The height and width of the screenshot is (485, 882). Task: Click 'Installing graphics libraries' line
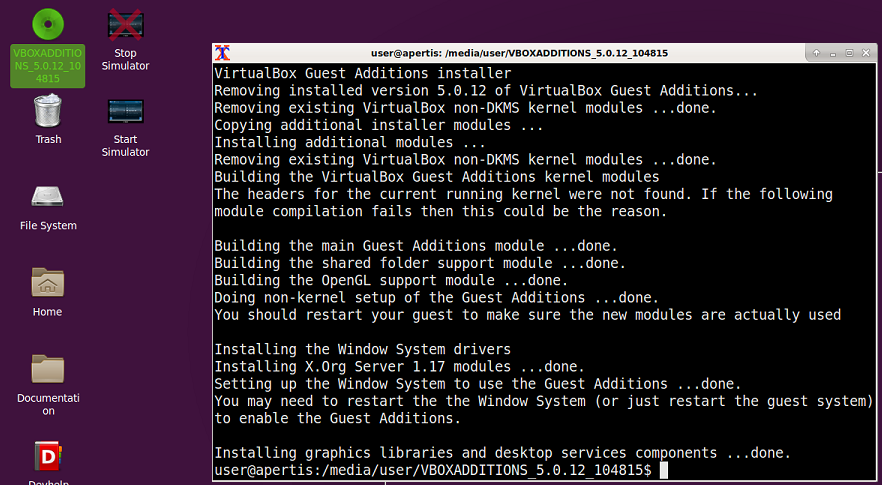click(x=502, y=453)
